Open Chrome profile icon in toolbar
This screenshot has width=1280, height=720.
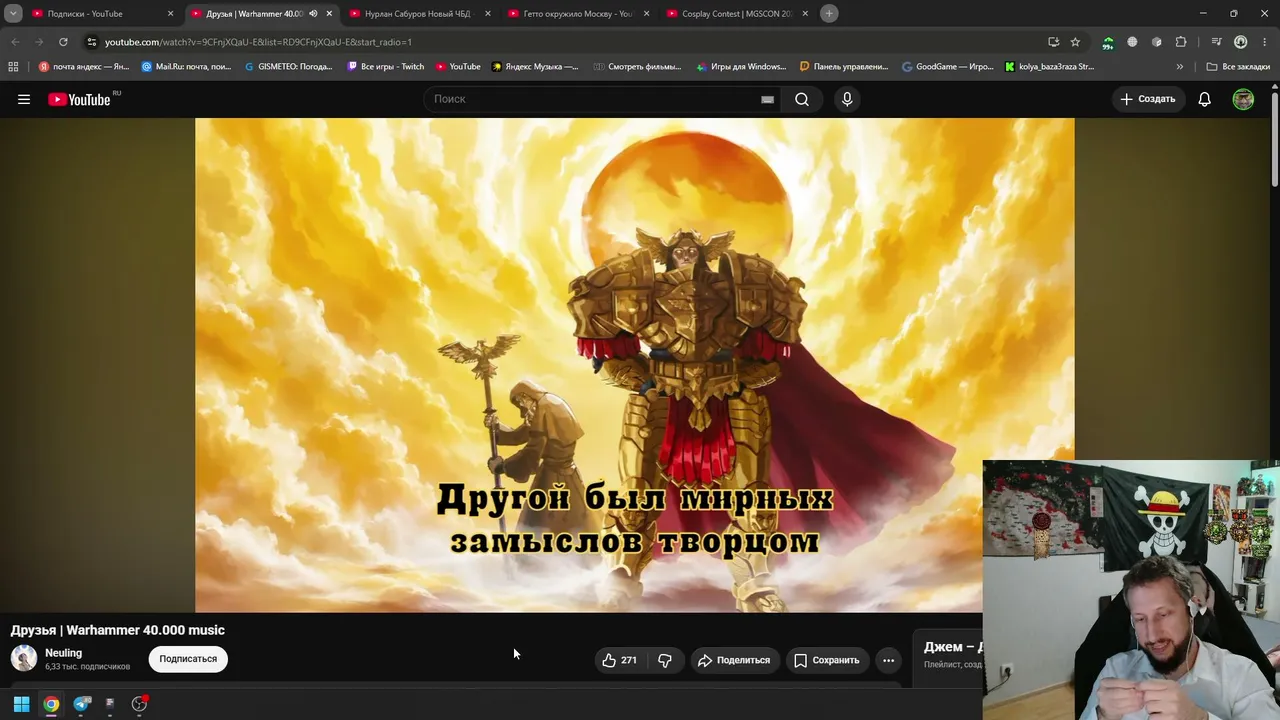(x=1241, y=42)
